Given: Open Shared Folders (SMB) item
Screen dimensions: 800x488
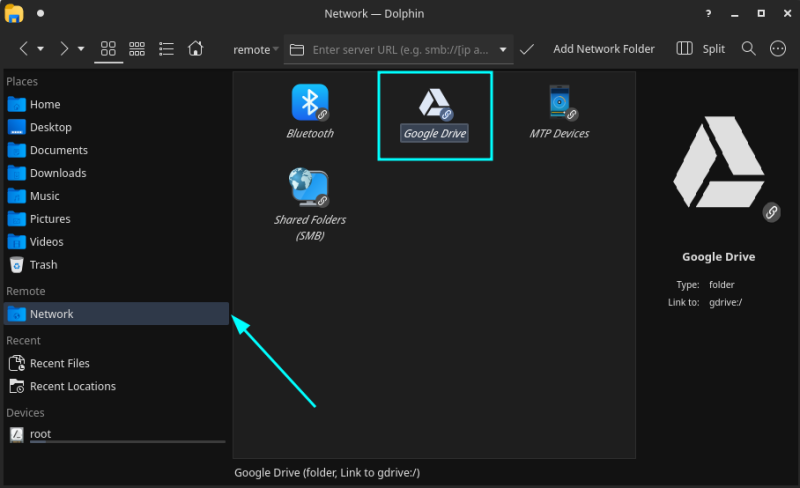Looking at the screenshot, I should coord(310,205).
